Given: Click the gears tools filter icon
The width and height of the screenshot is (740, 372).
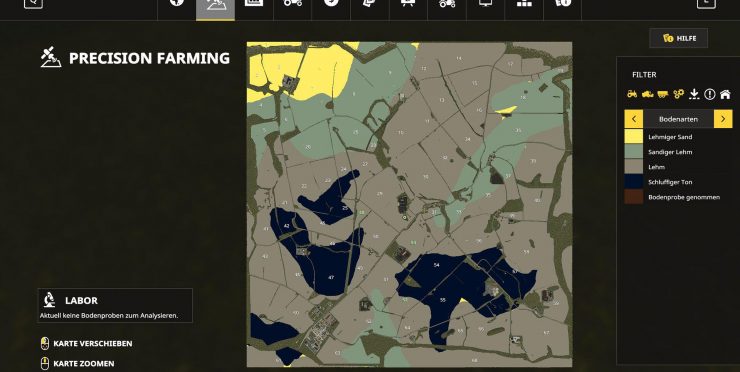Looking at the screenshot, I should pos(679,94).
